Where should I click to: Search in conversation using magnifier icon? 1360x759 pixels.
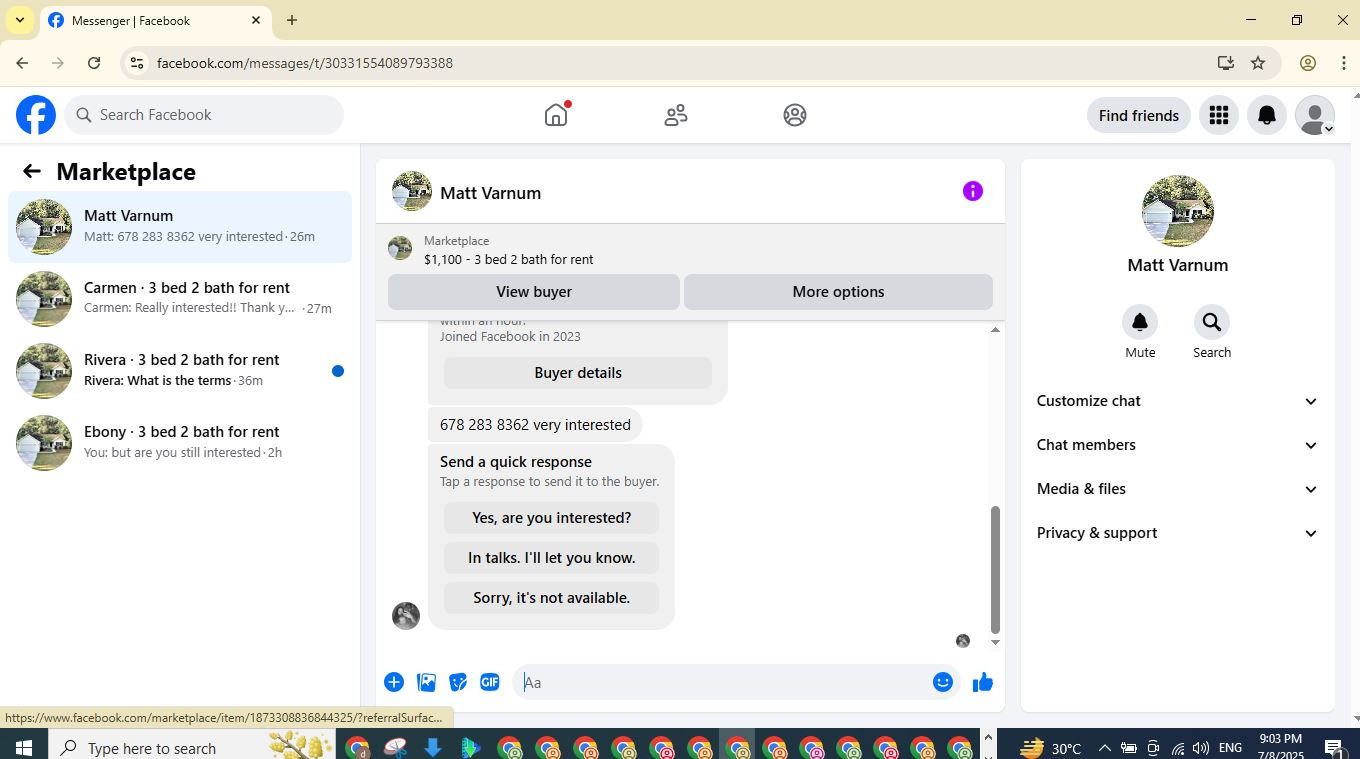click(1211, 322)
